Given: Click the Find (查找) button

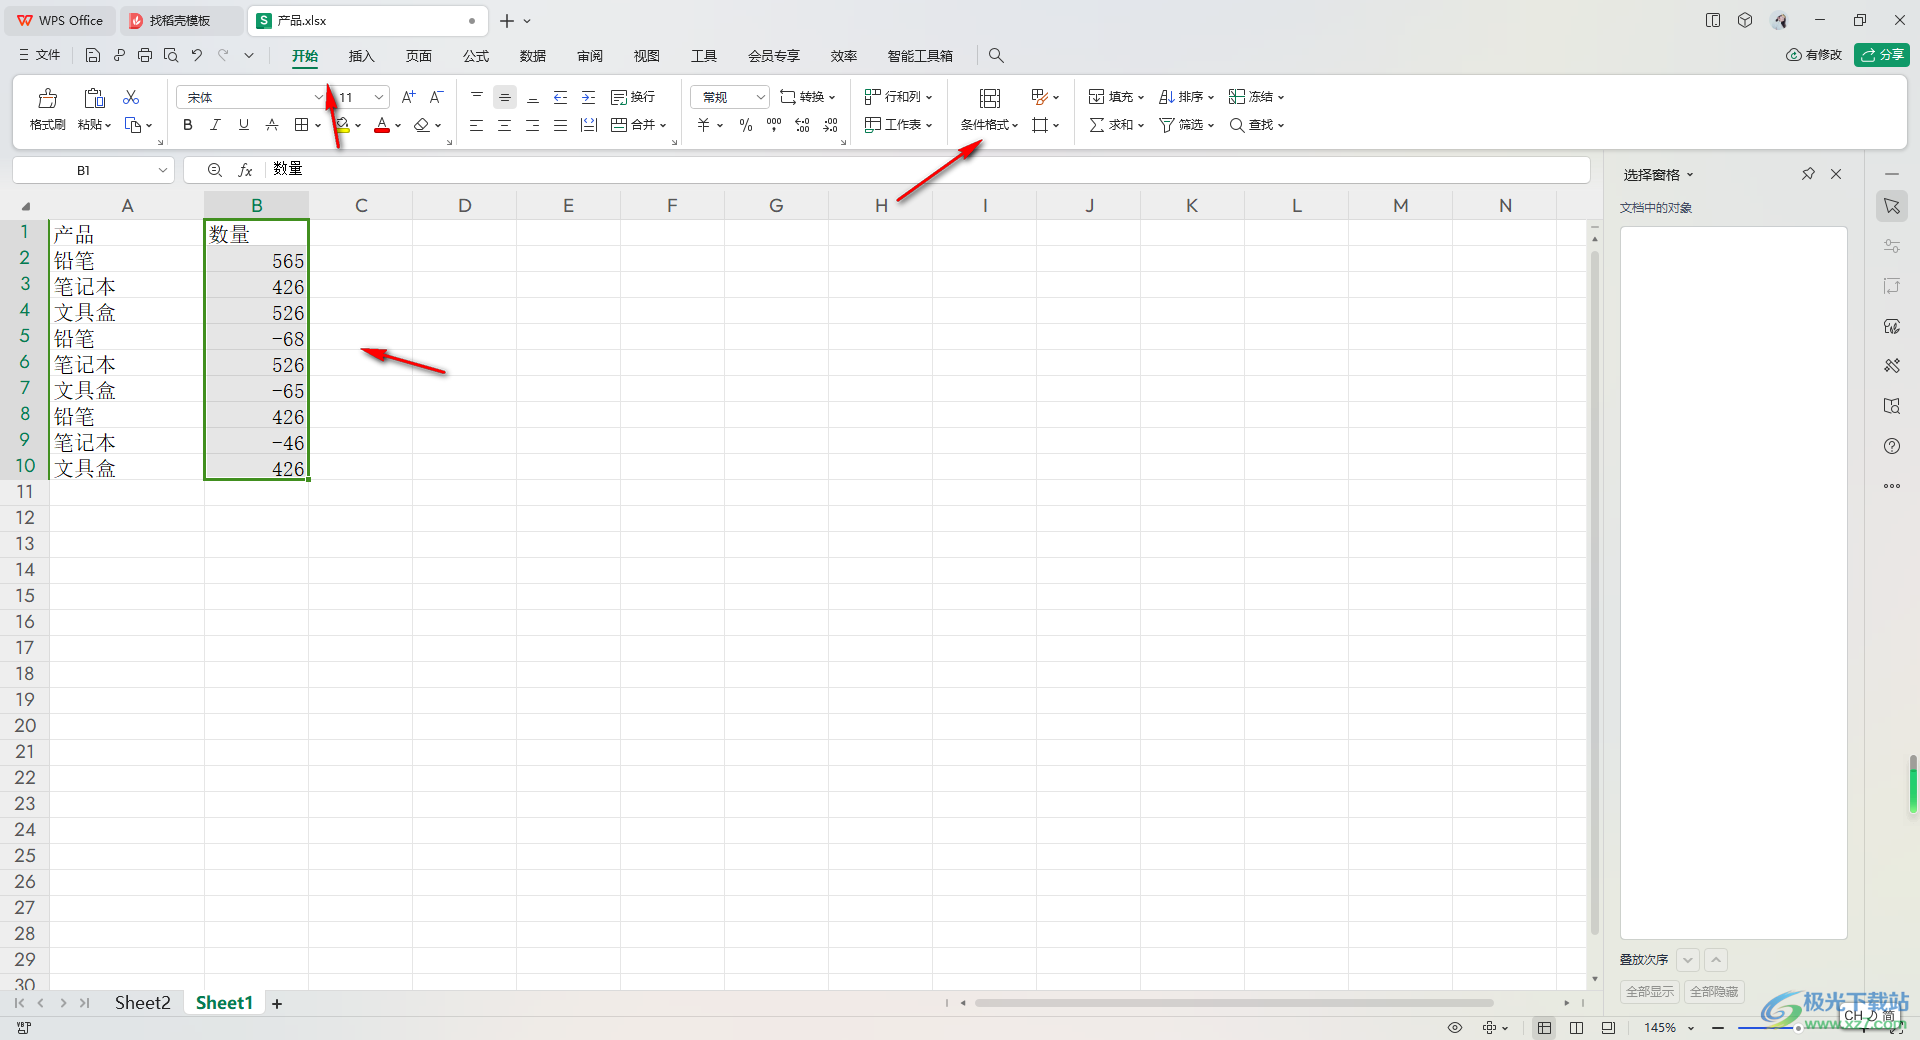Looking at the screenshot, I should click(x=1256, y=125).
